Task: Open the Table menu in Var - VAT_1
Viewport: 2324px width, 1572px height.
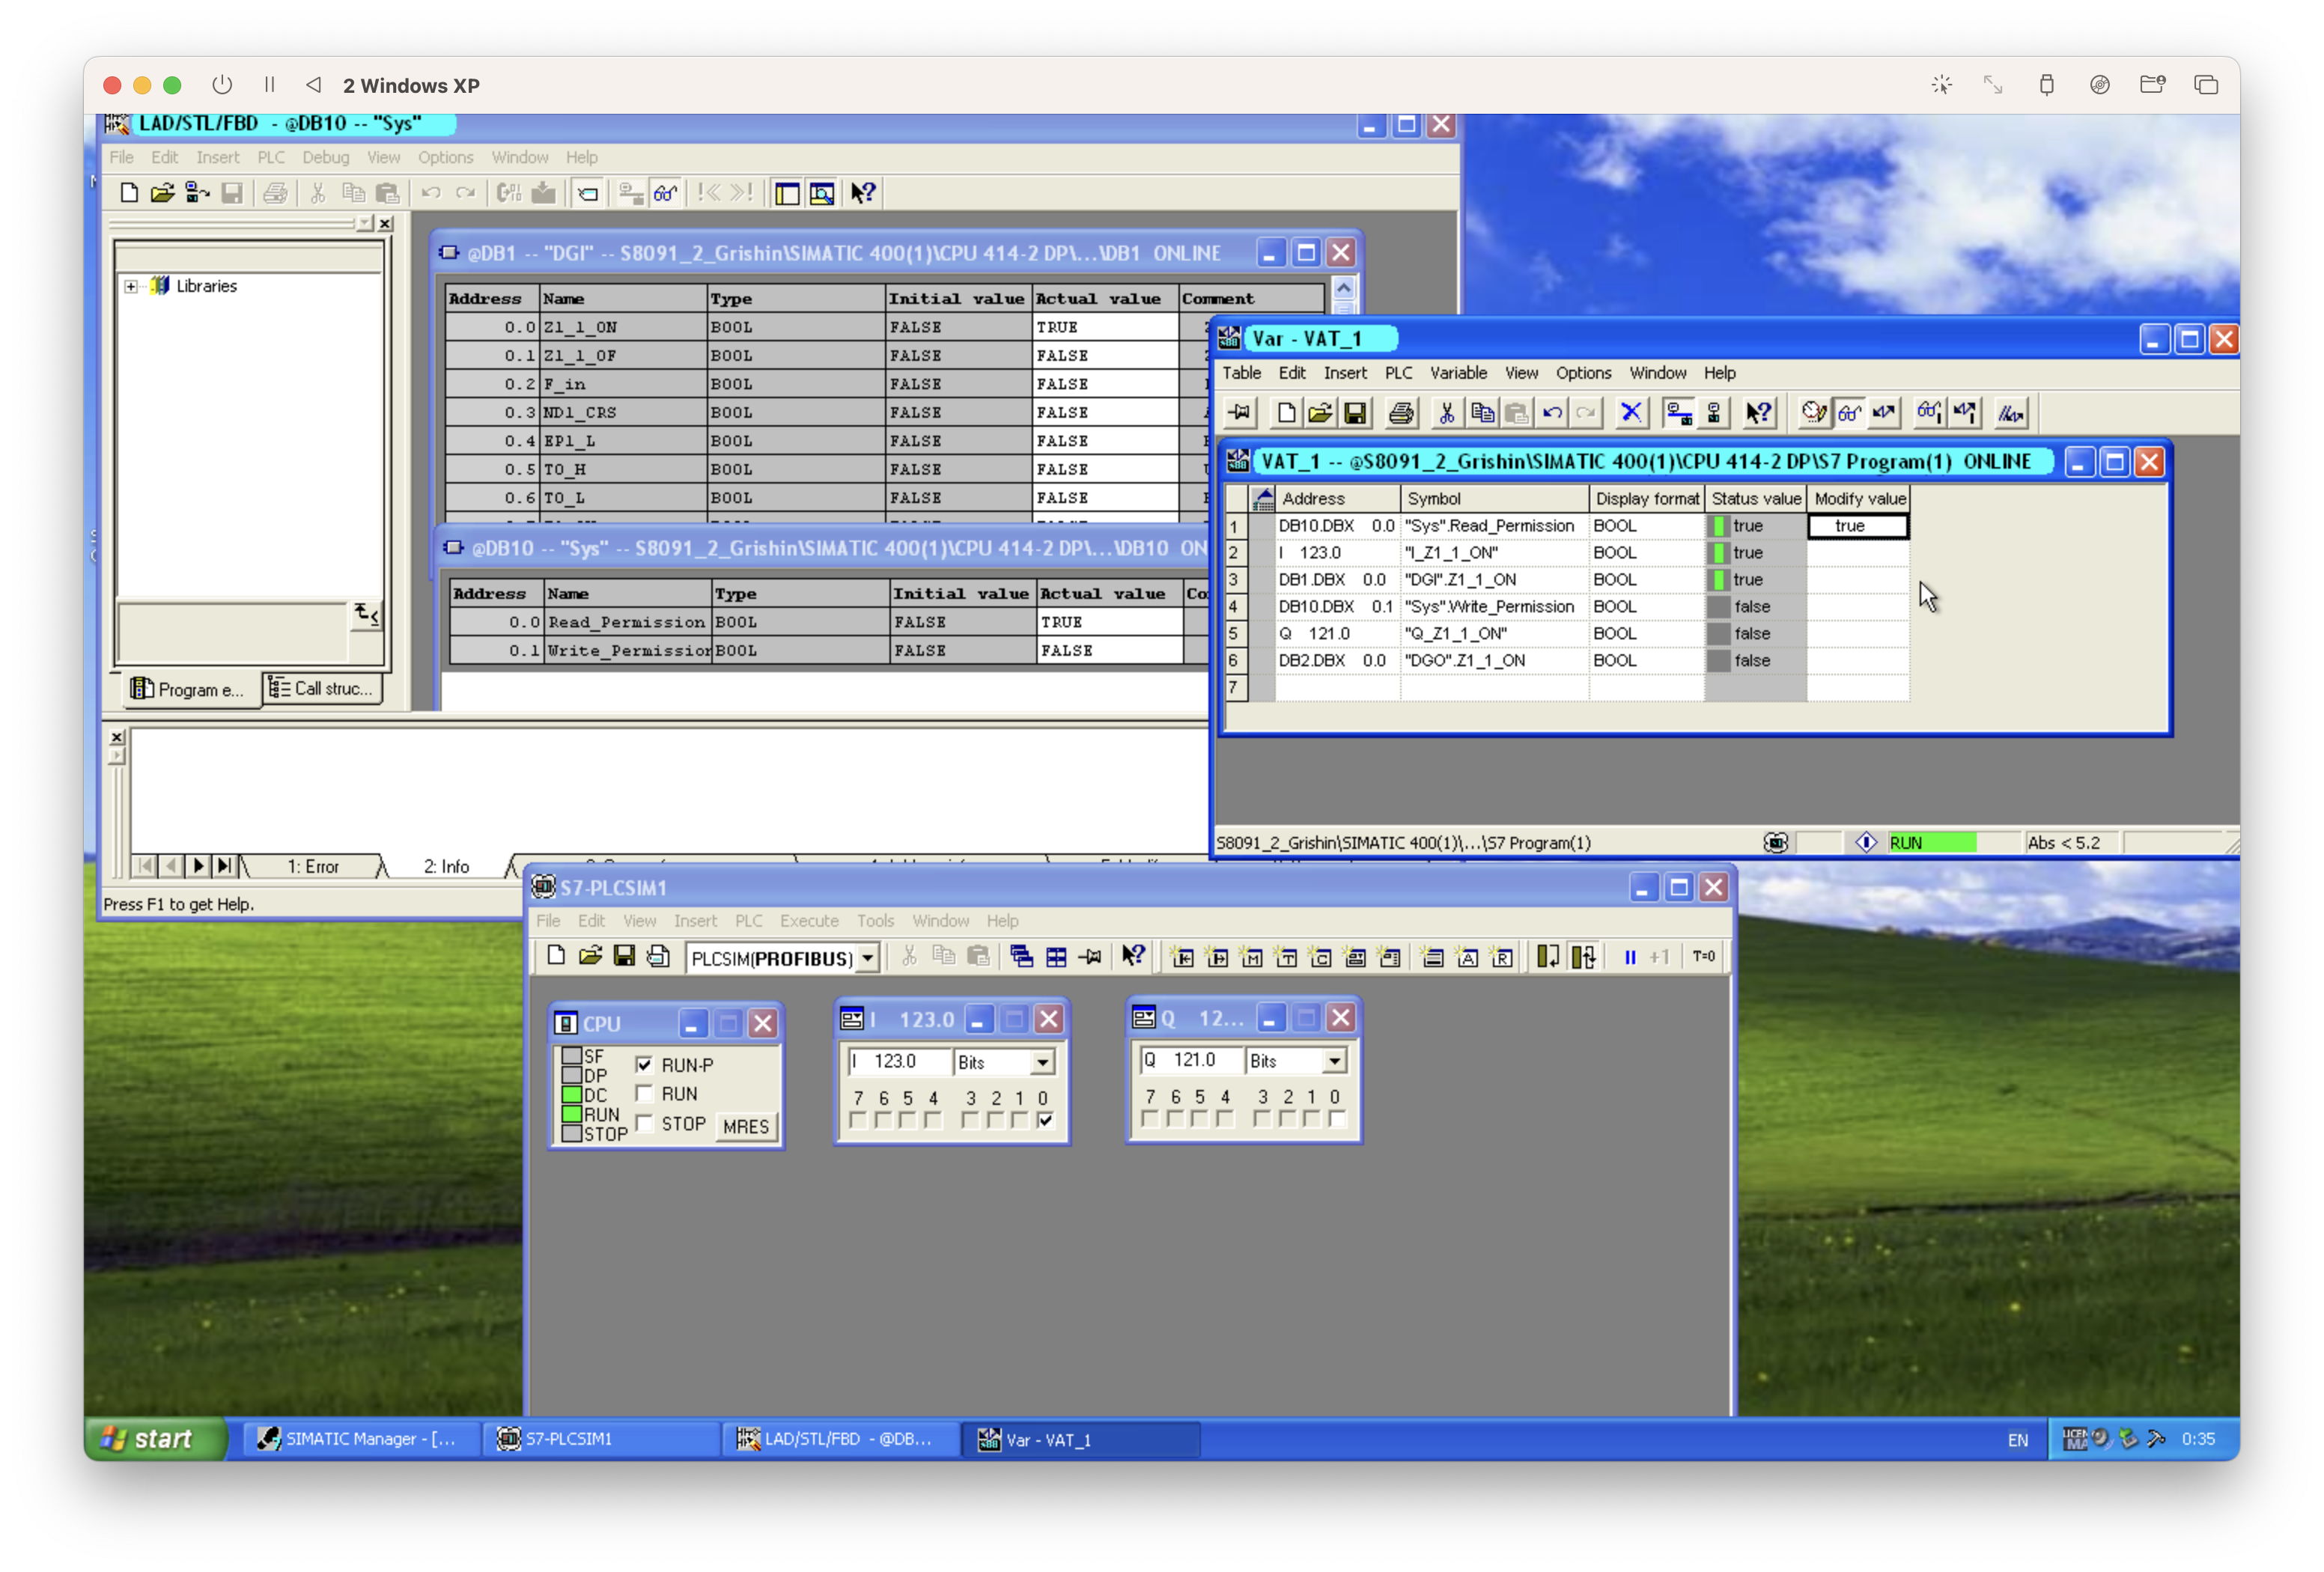Action: click(1241, 373)
